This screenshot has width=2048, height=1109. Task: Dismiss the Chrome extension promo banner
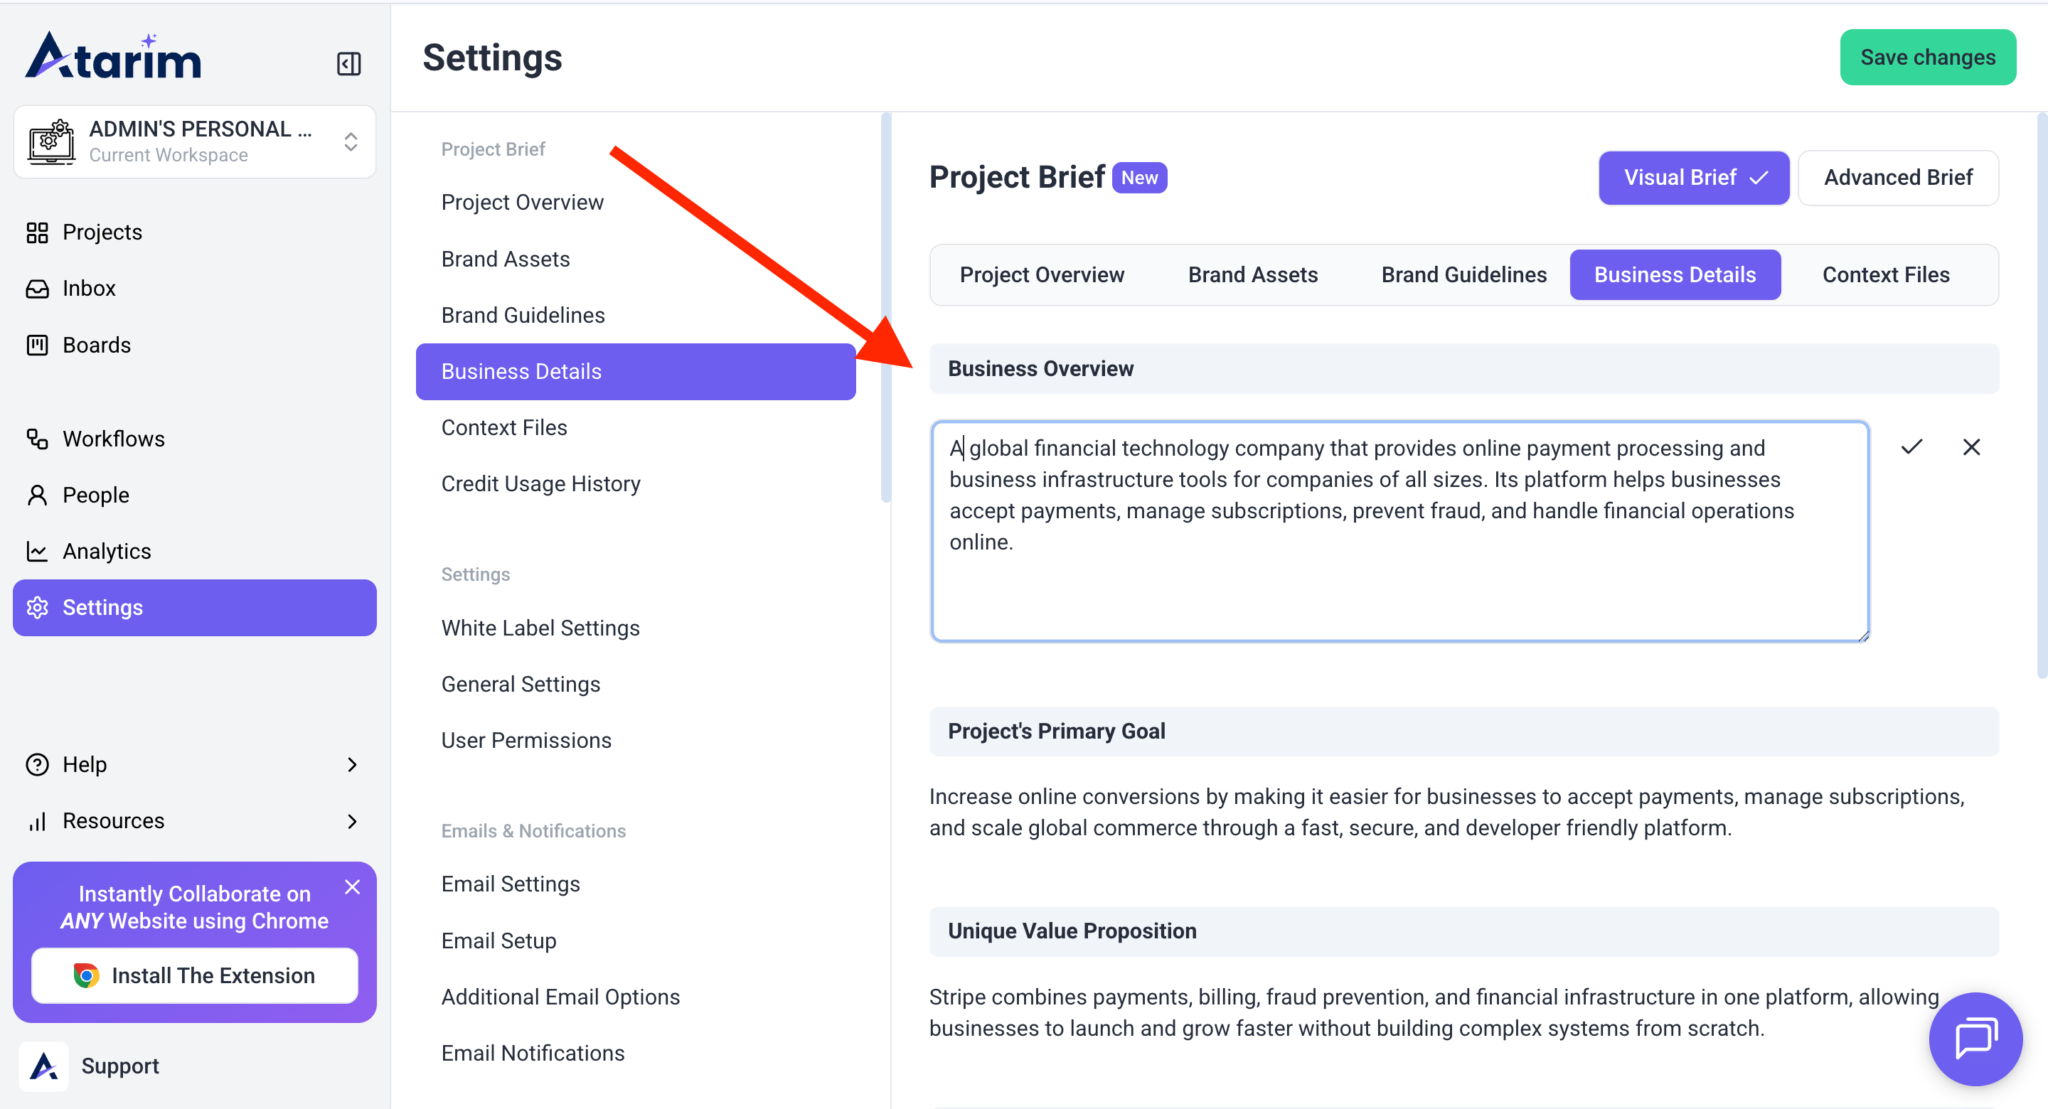click(x=352, y=887)
